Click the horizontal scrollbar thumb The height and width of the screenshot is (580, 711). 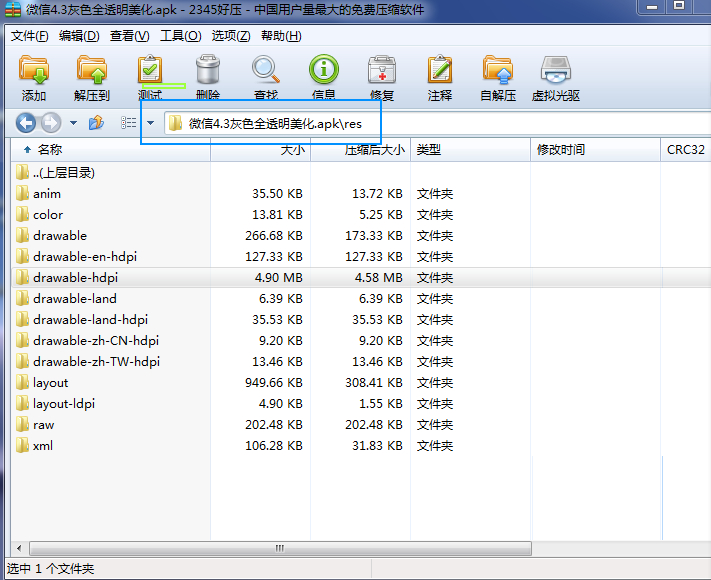(x=280, y=548)
